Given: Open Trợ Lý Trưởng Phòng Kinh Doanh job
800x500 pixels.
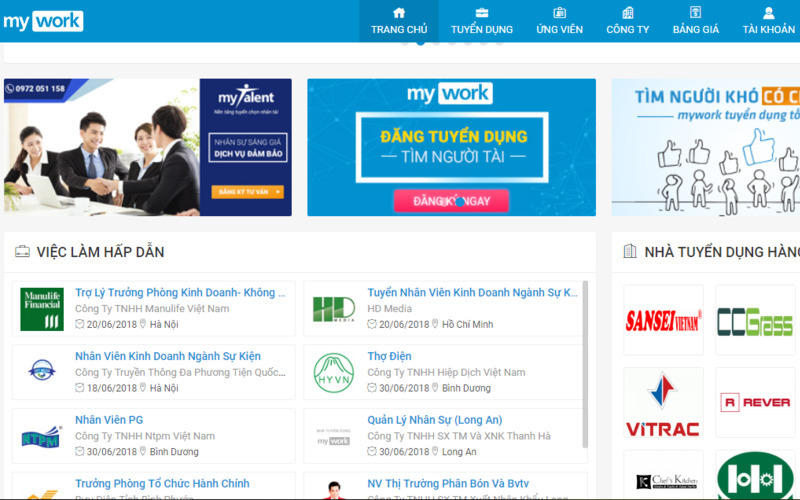Looking at the screenshot, I should pos(180,292).
